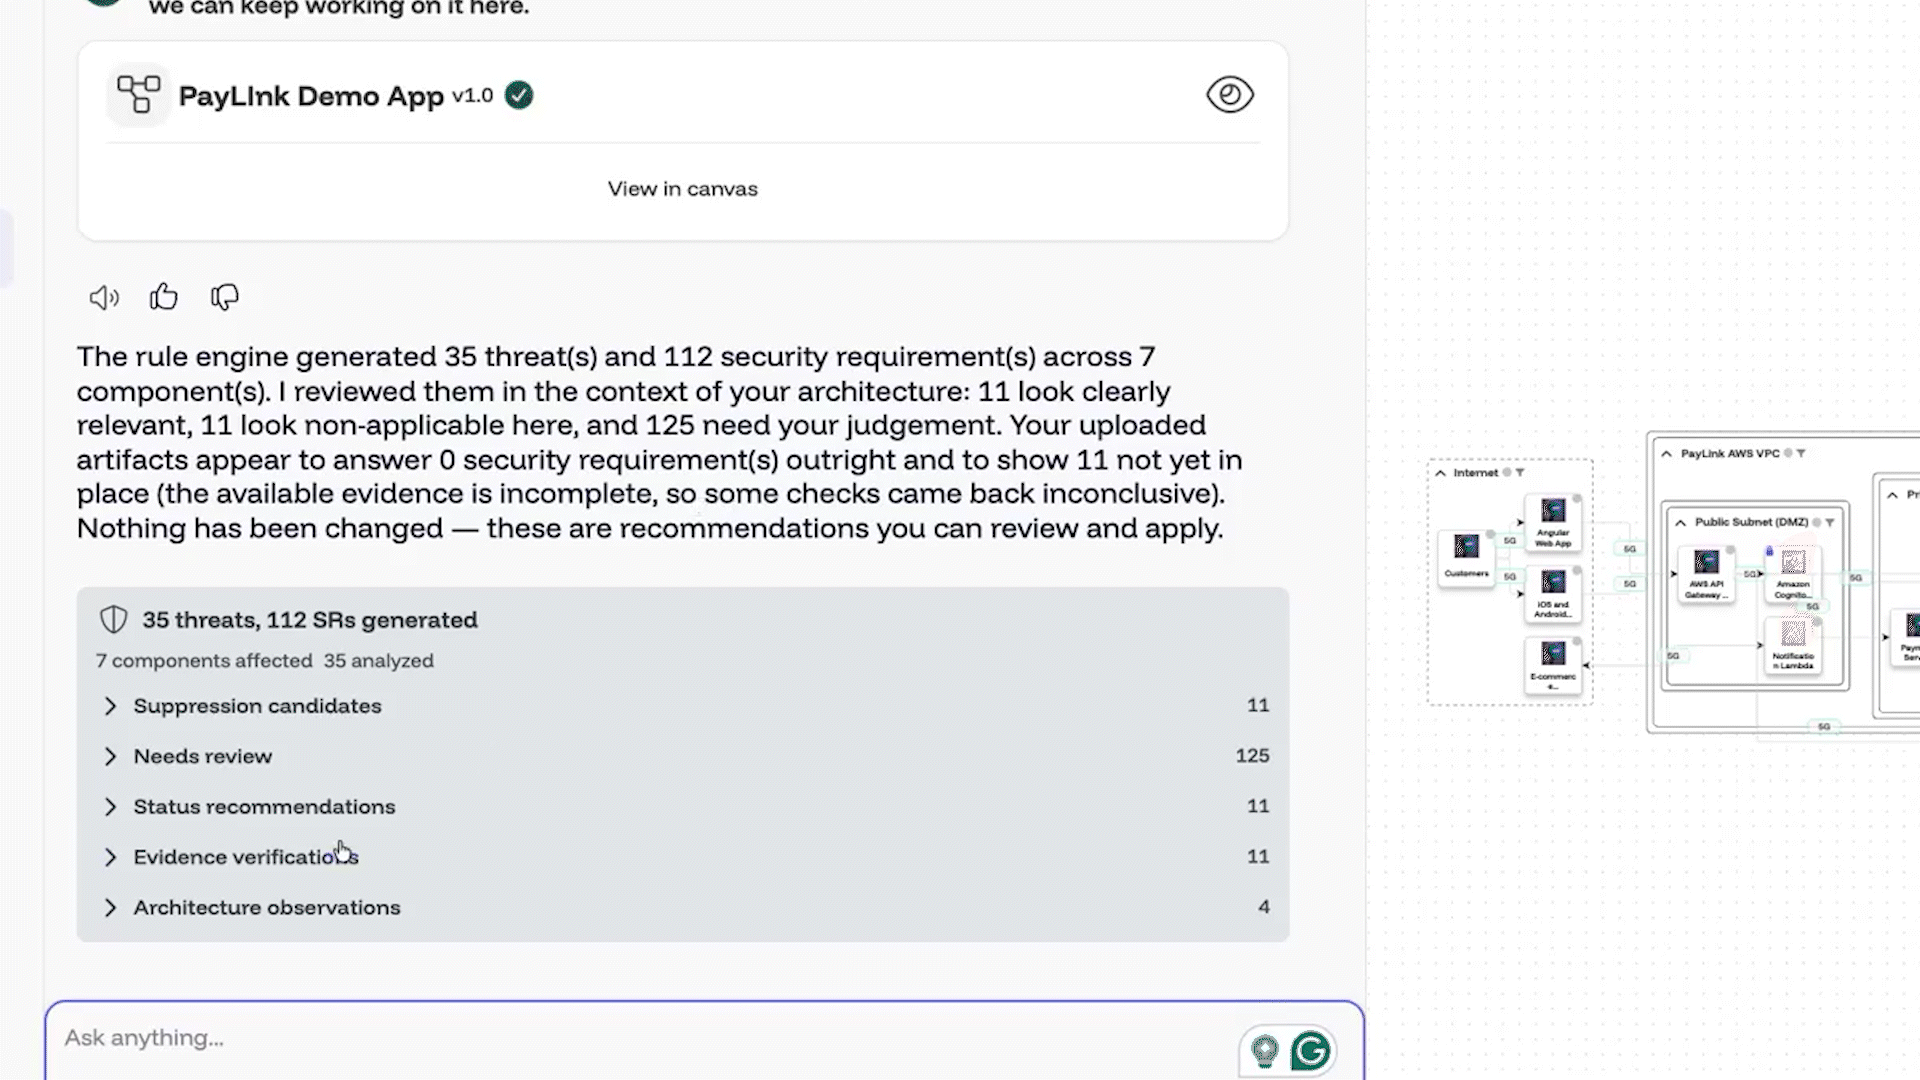The image size is (1920, 1080).
Task: Click the '35 threats, 112 SRs generated' heading
Action: click(310, 620)
